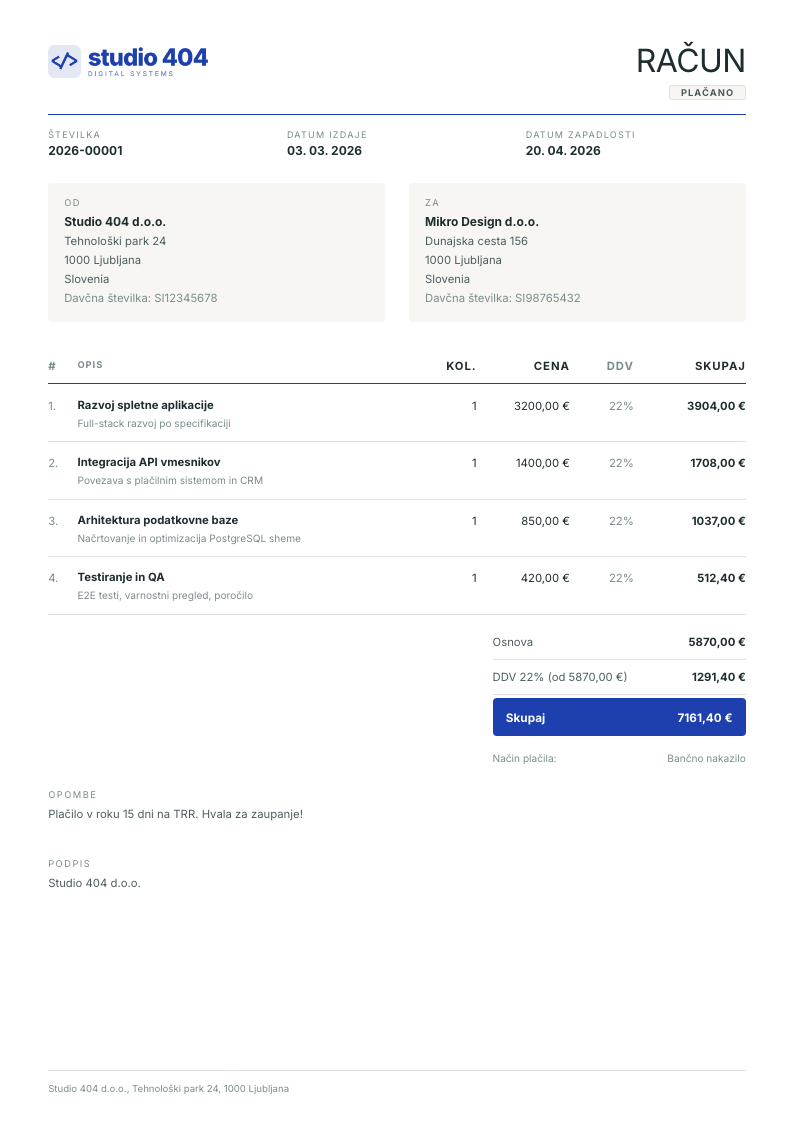Click the RAČUN document title

[691, 61]
